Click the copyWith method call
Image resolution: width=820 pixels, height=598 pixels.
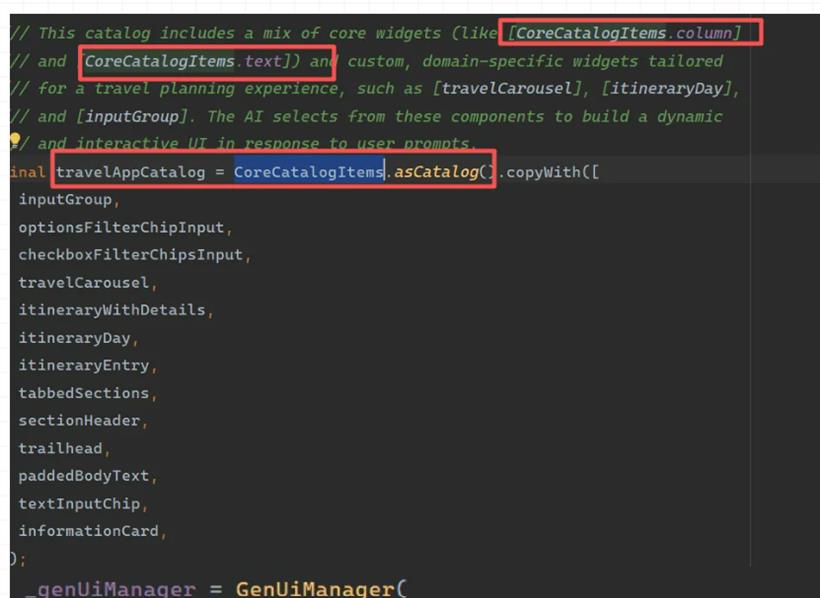543,172
